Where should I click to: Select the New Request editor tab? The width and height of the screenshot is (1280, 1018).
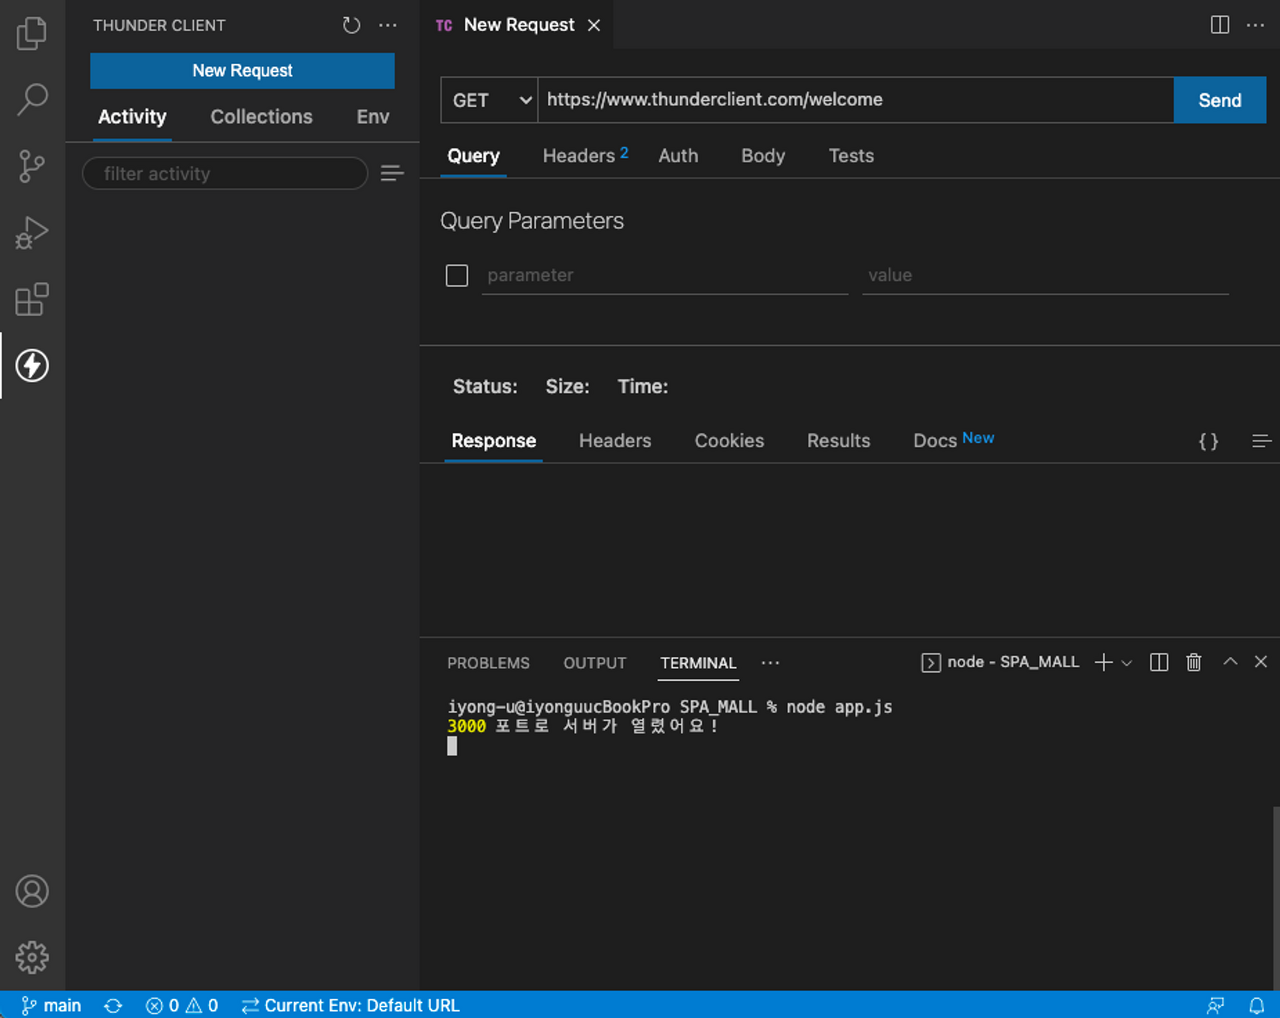[x=518, y=25]
